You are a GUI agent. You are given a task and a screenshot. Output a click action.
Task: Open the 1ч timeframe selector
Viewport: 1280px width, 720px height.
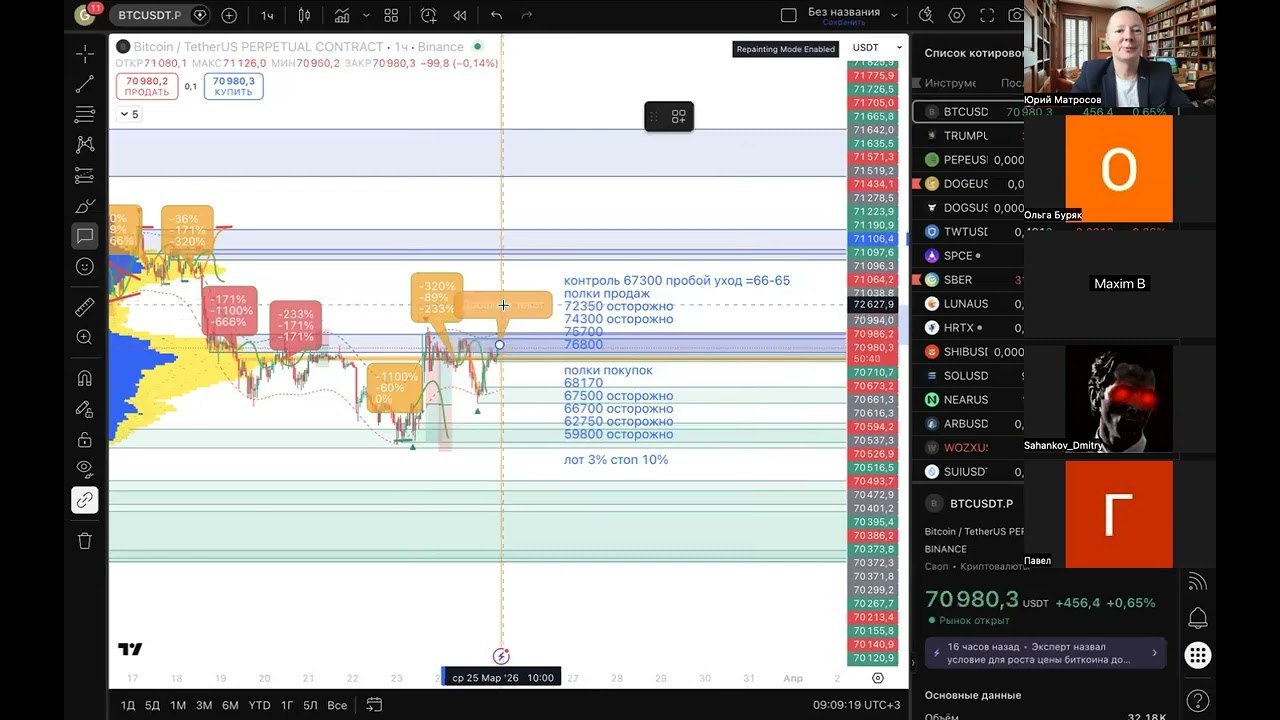click(267, 15)
